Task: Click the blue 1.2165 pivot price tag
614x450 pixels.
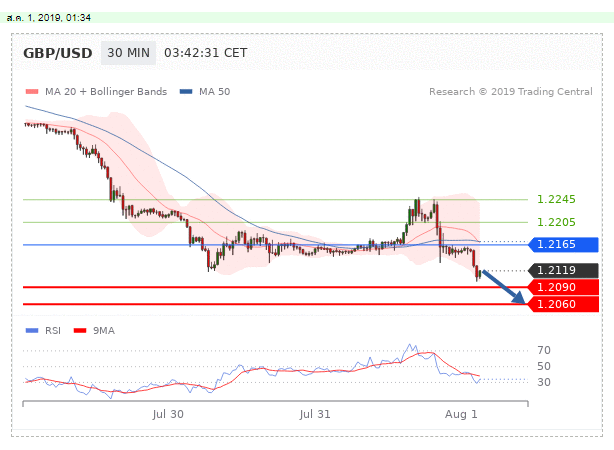Action: (x=563, y=244)
